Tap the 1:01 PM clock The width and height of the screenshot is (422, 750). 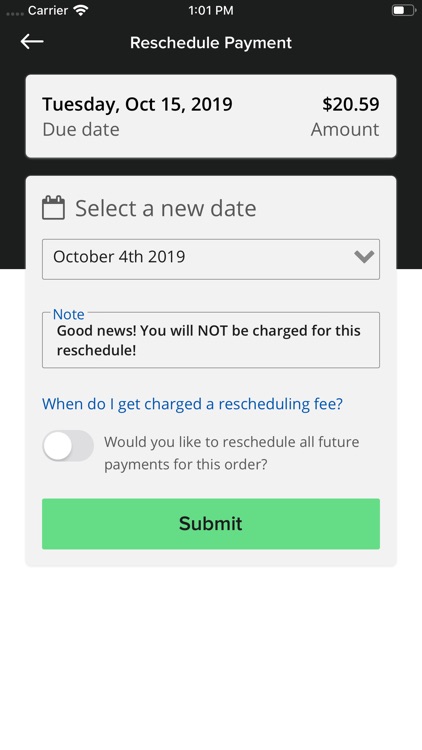(x=211, y=11)
